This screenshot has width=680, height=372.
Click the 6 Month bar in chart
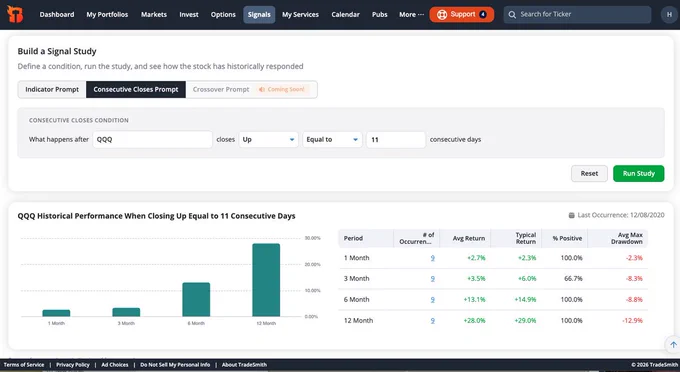click(x=196, y=300)
